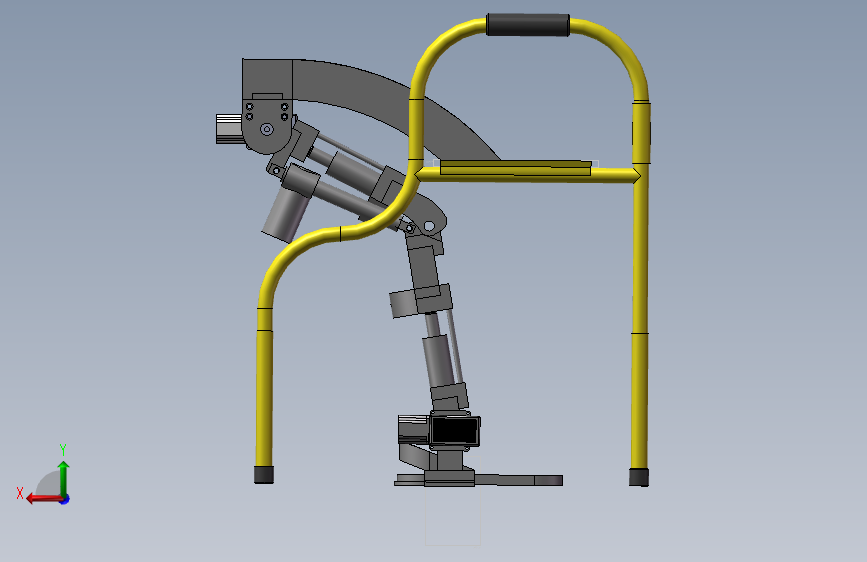
Task: Click the blue Z axis dot on the triad
Action: point(65,499)
